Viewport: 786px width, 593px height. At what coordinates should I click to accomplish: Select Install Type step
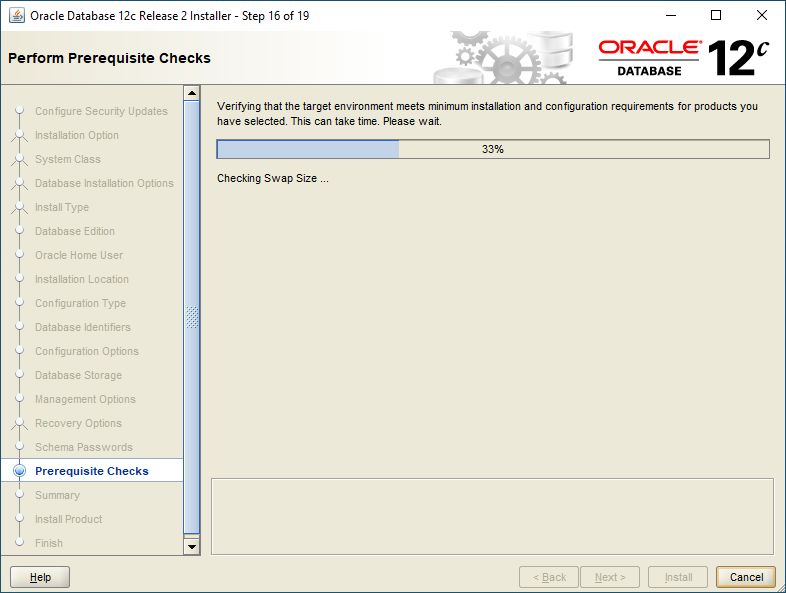(62, 208)
